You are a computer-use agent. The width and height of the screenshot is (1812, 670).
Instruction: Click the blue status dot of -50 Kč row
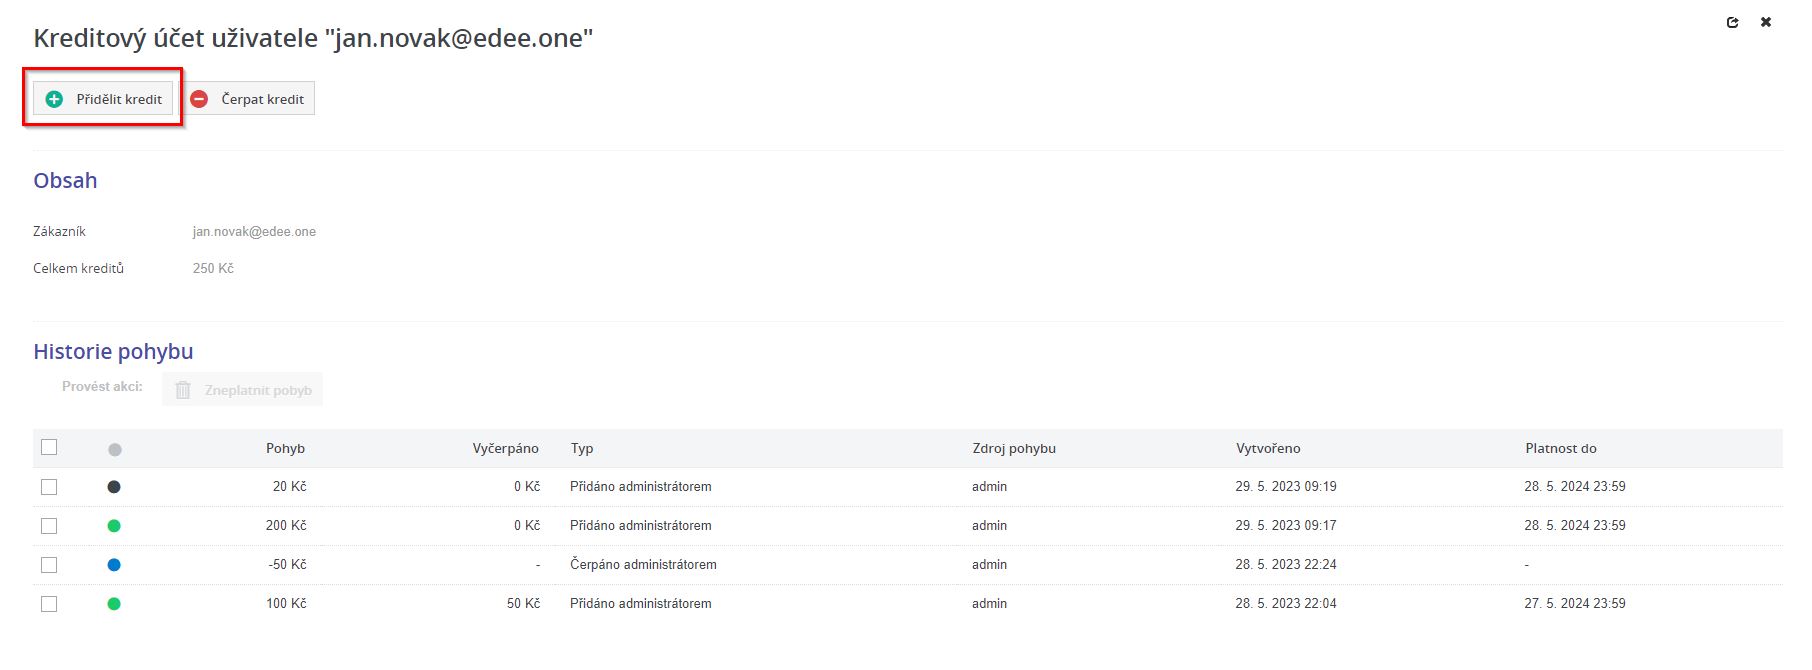point(114,565)
